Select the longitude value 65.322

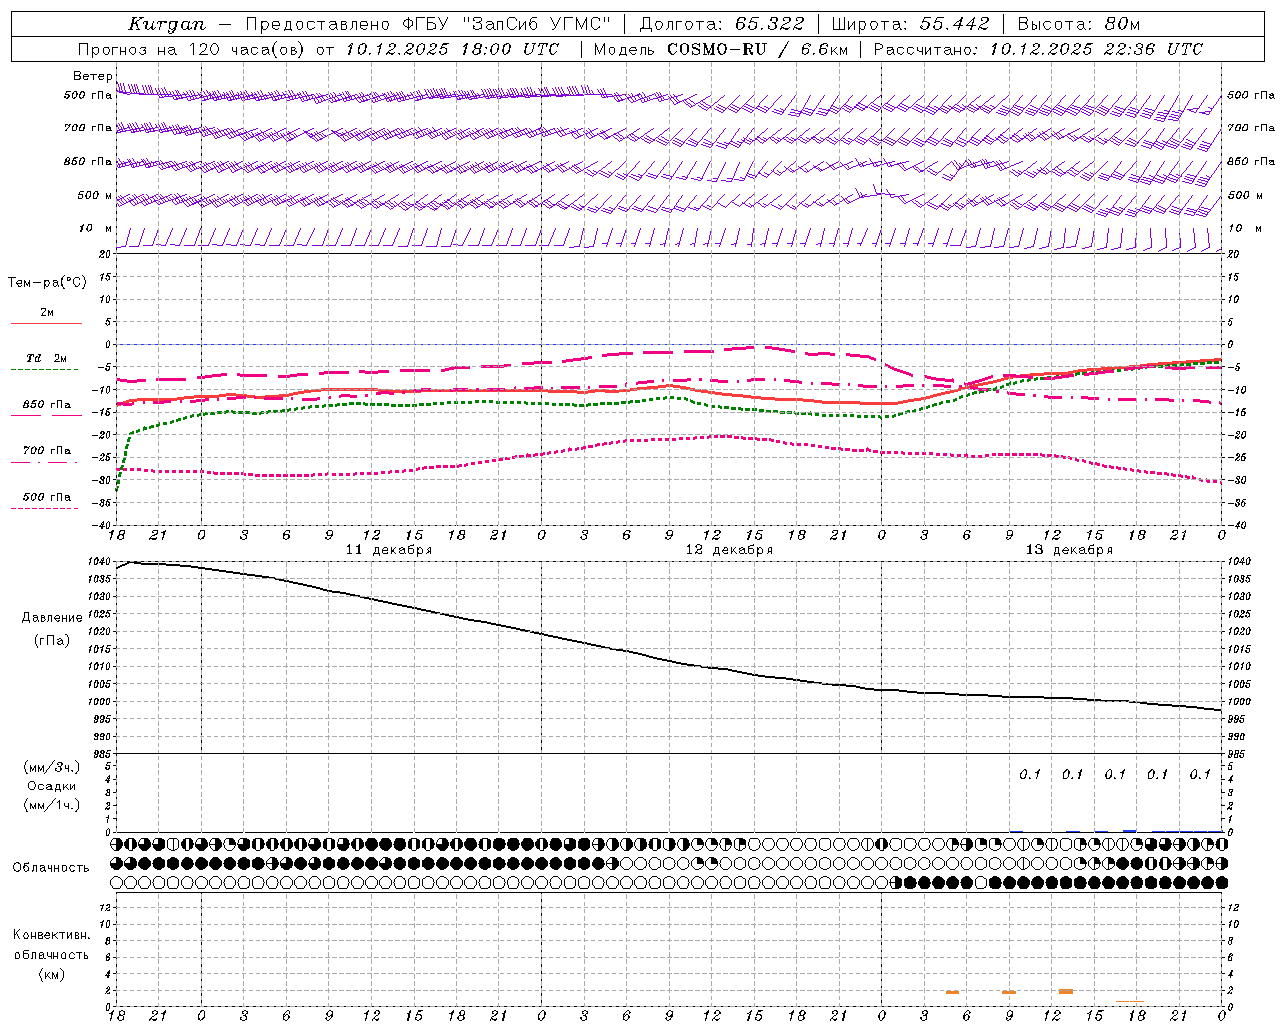[x=769, y=24]
